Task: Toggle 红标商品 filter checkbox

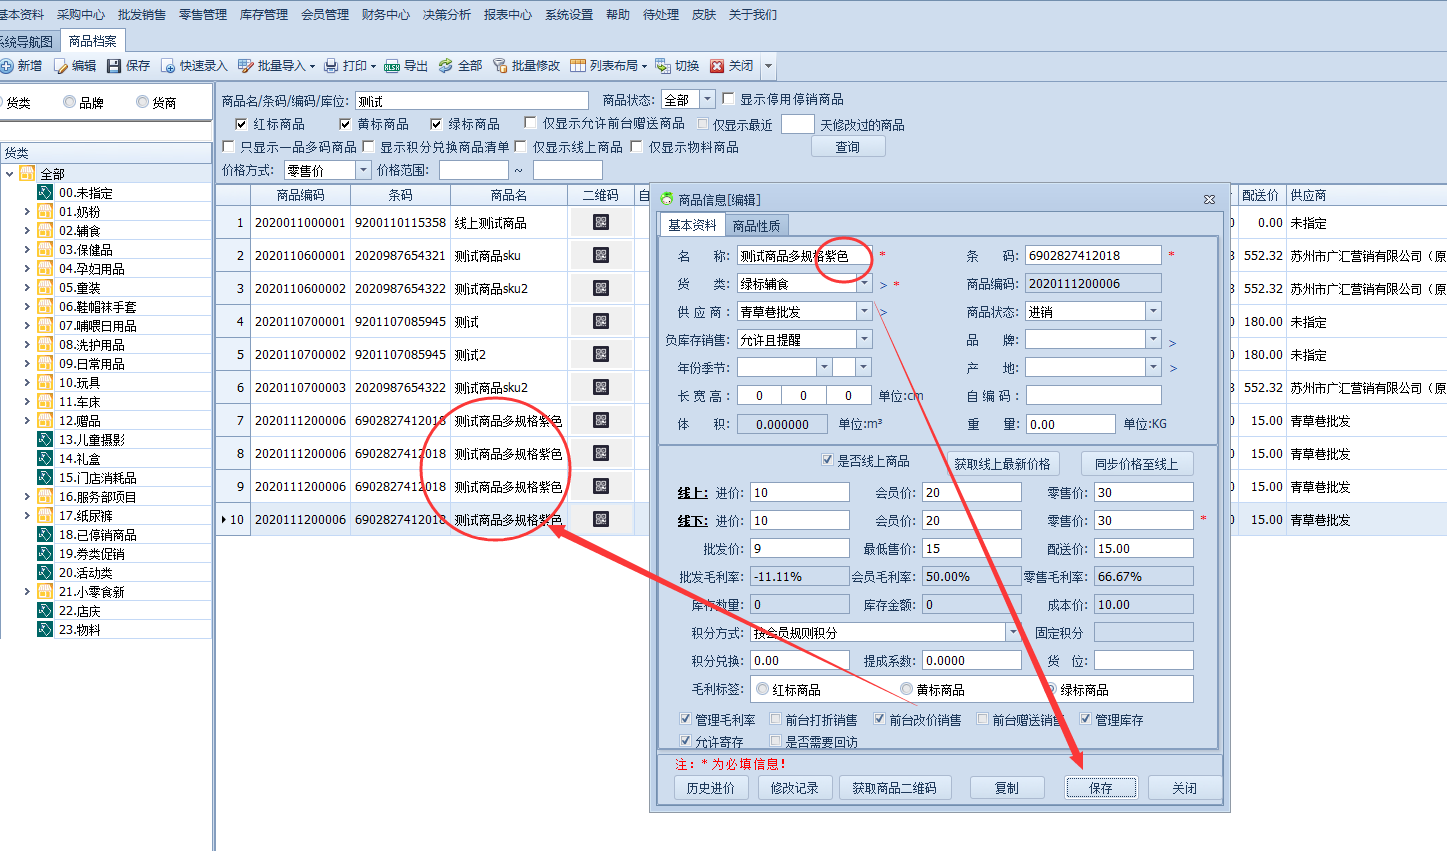Action: pyautogui.click(x=241, y=124)
